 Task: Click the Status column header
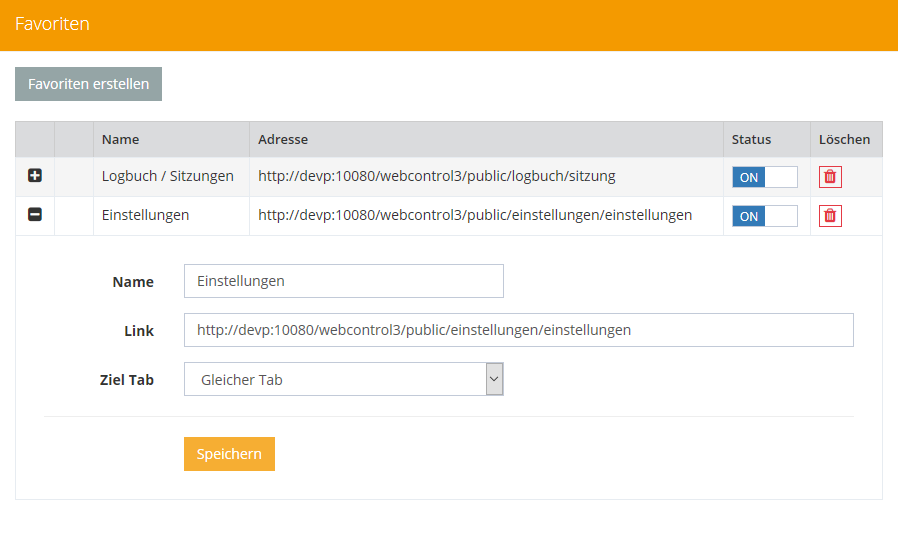[x=751, y=140]
